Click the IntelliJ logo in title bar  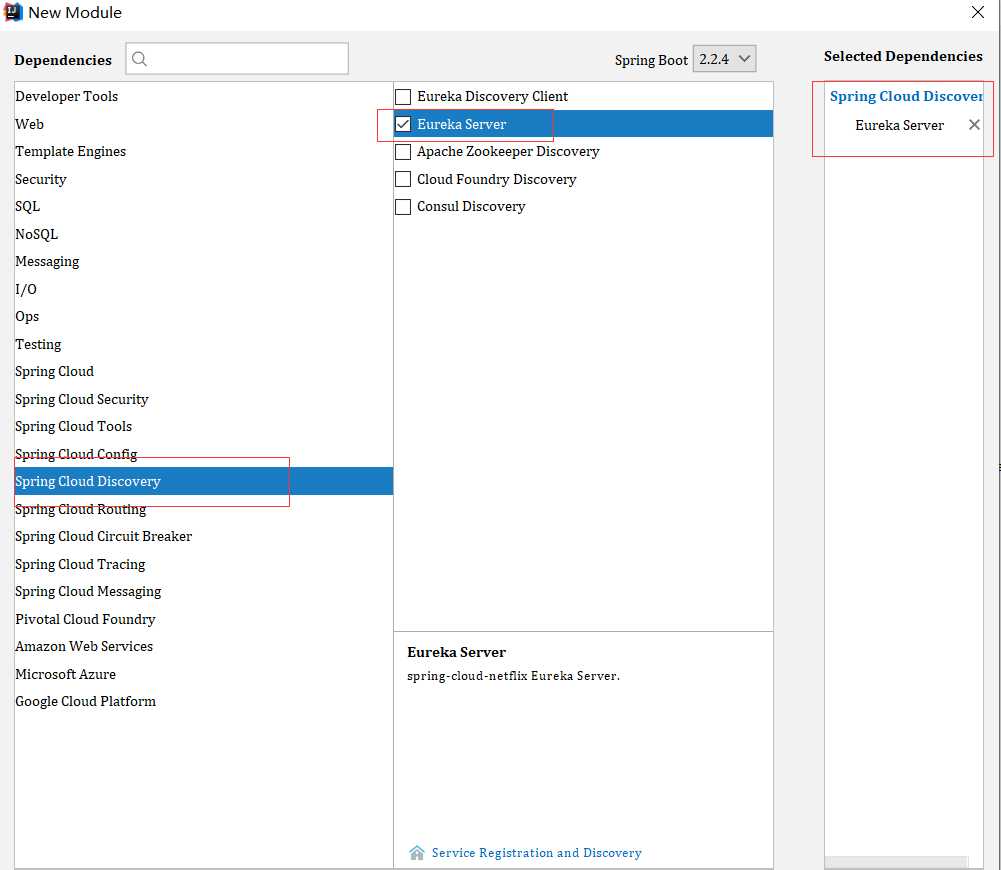13,12
